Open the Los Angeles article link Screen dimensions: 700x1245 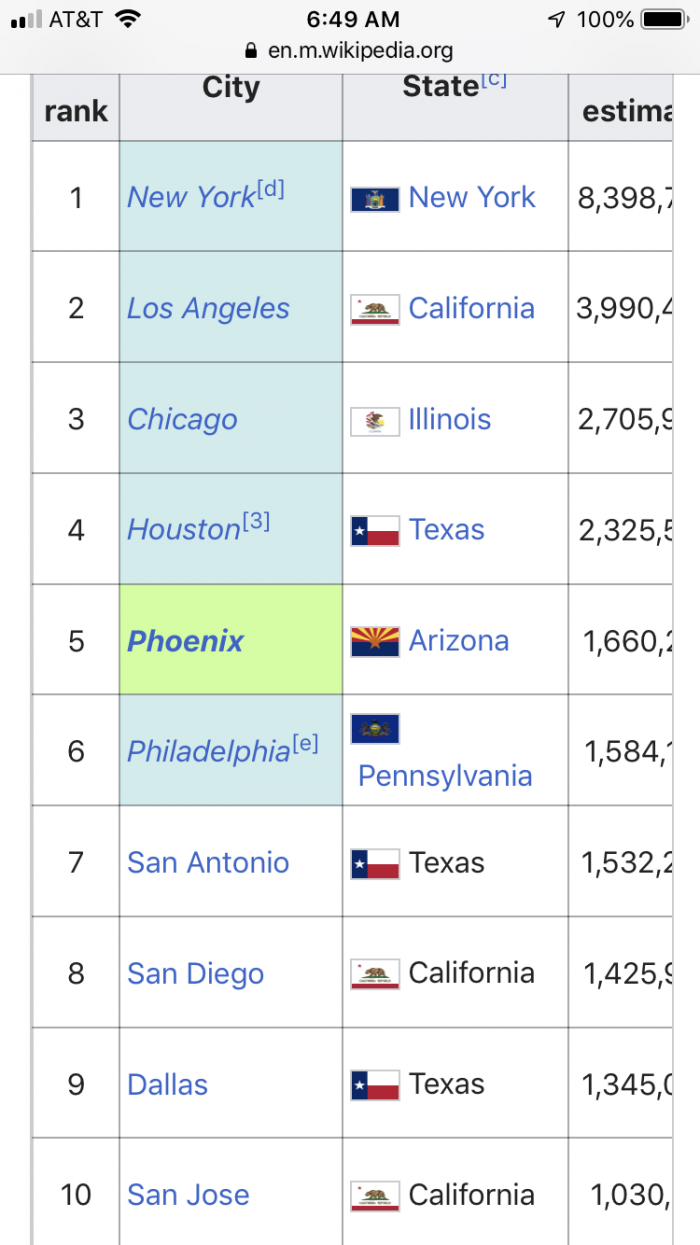coord(208,309)
